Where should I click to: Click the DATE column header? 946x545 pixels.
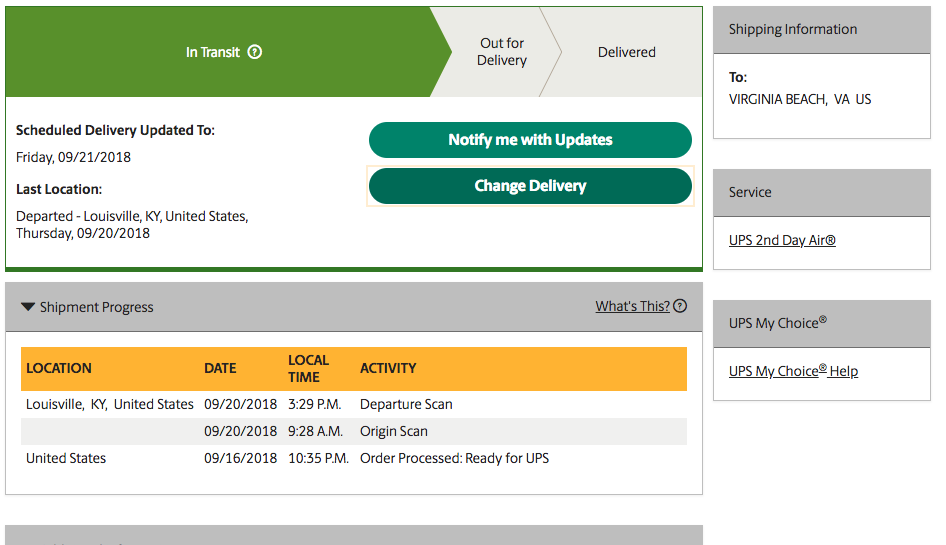(x=220, y=368)
